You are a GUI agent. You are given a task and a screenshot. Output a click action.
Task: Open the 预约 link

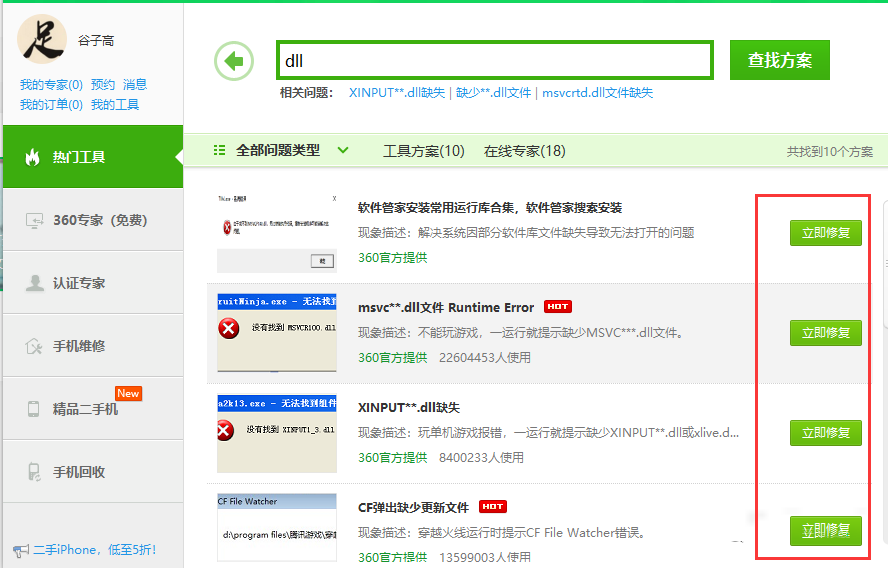(103, 85)
